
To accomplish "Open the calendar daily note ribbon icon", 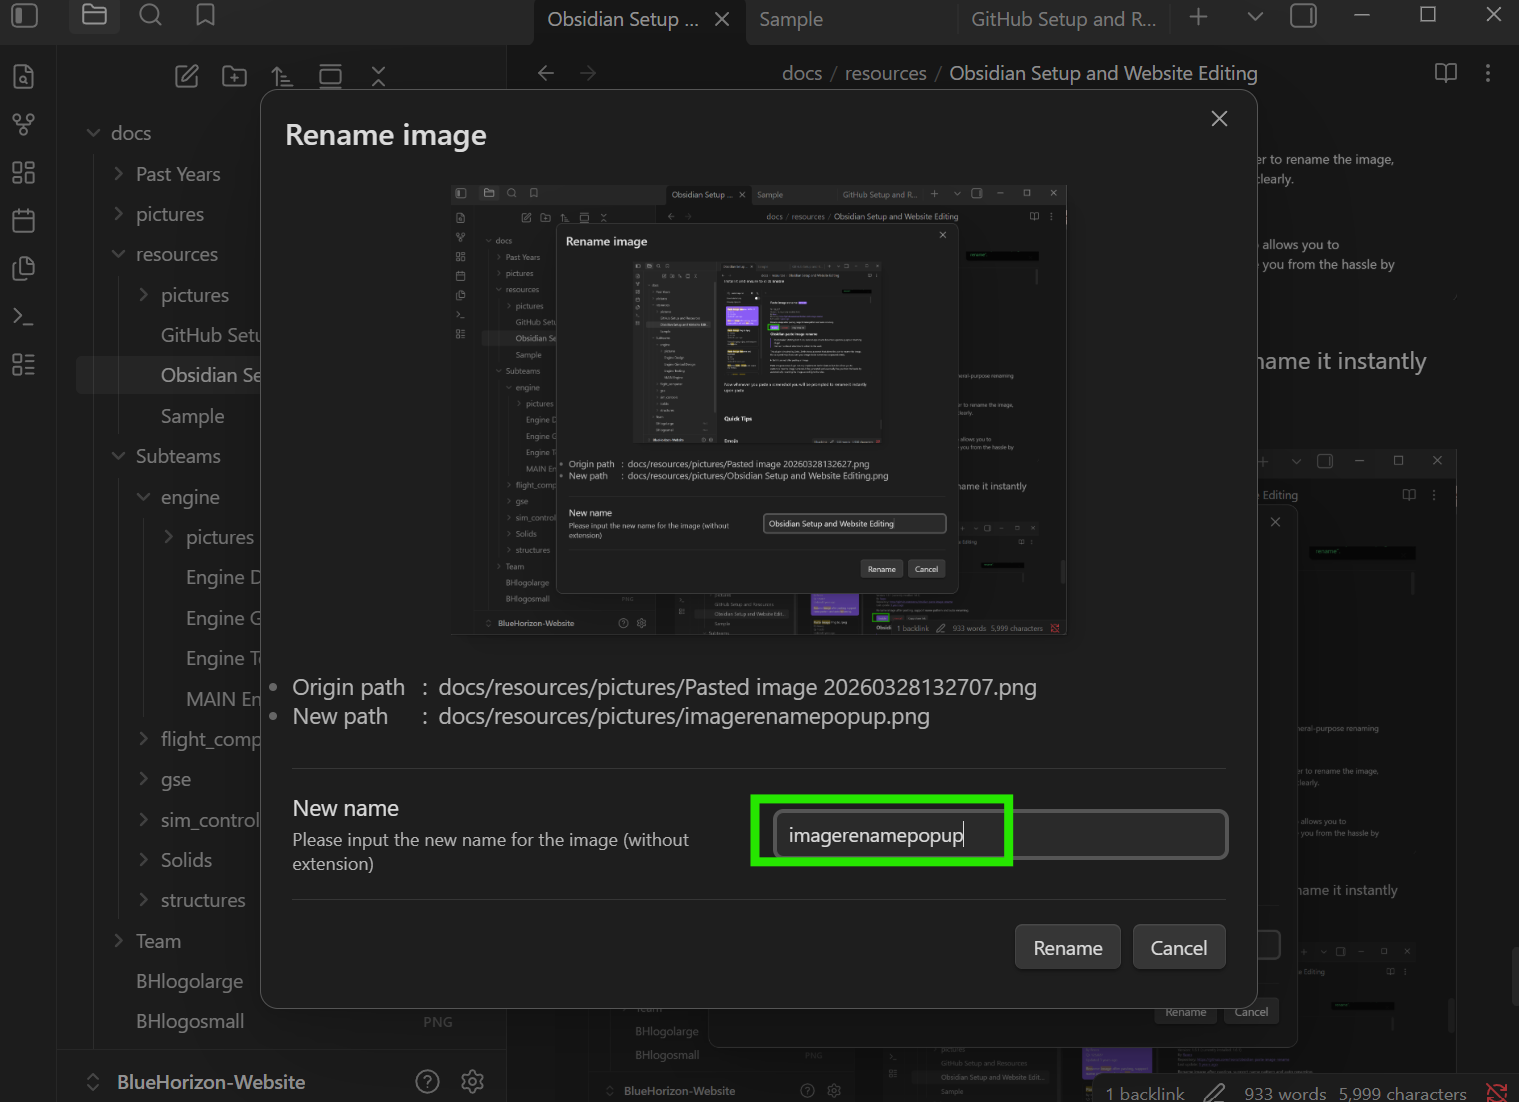I will (x=23, y=220).
